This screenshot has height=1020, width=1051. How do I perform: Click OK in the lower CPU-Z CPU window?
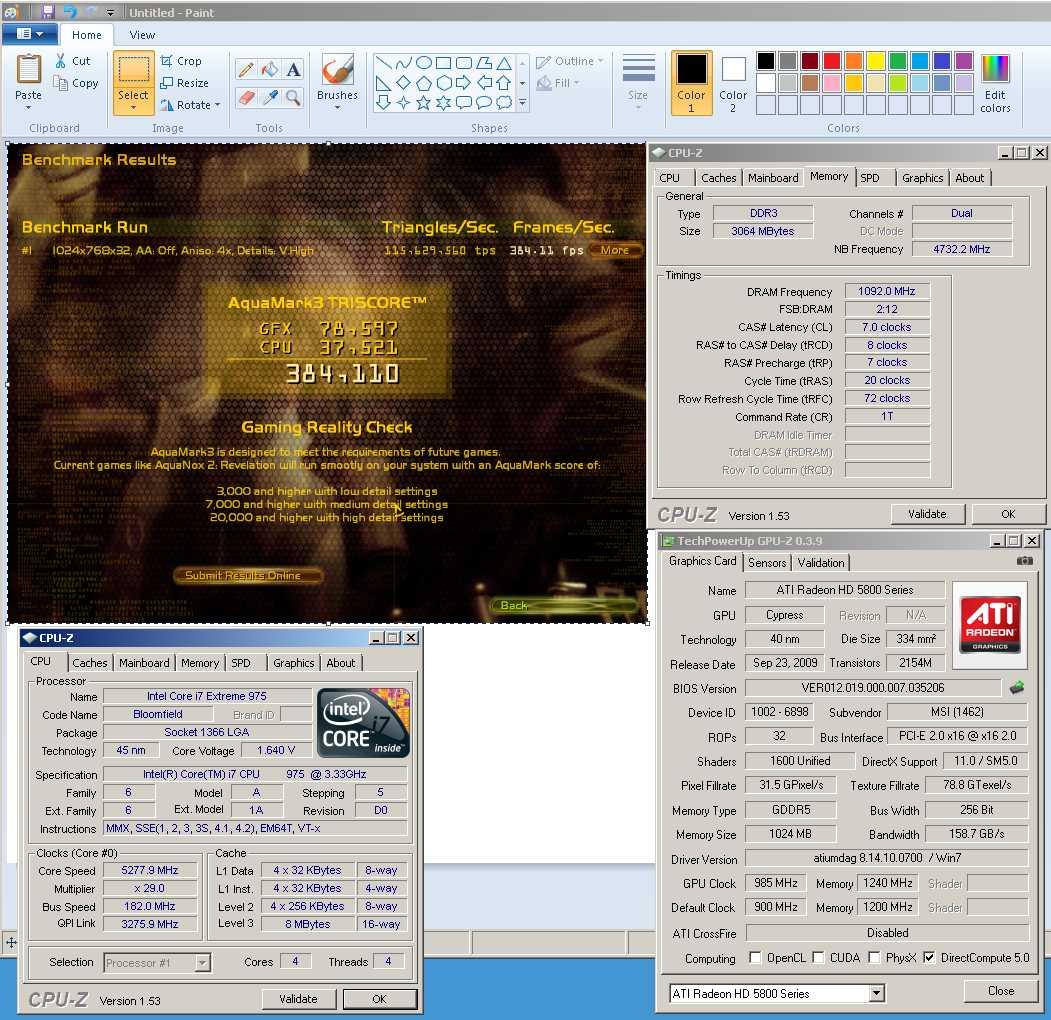tap(379, 999)
